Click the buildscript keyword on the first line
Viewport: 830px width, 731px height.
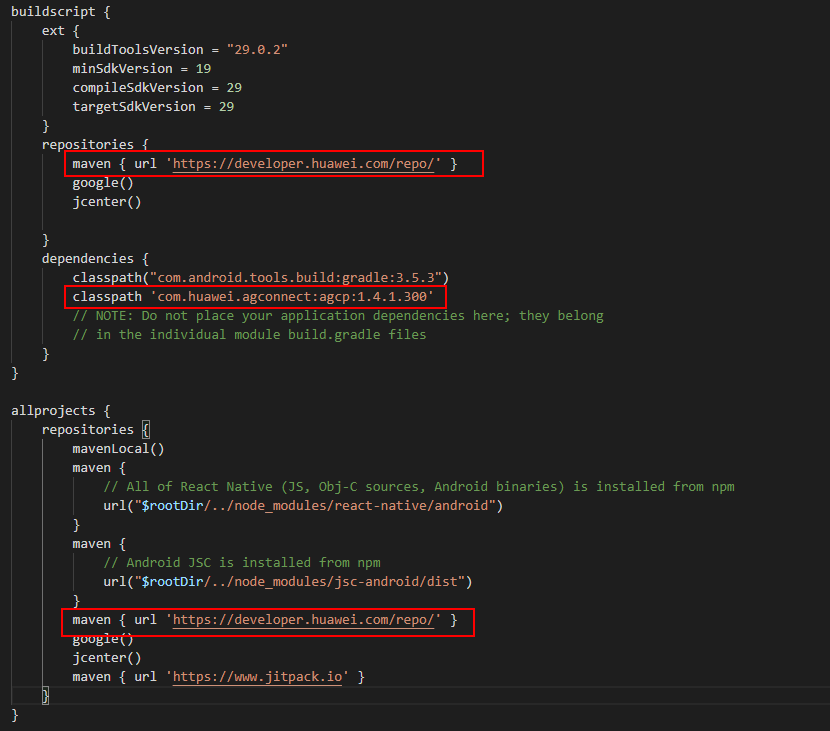[53, 12]
